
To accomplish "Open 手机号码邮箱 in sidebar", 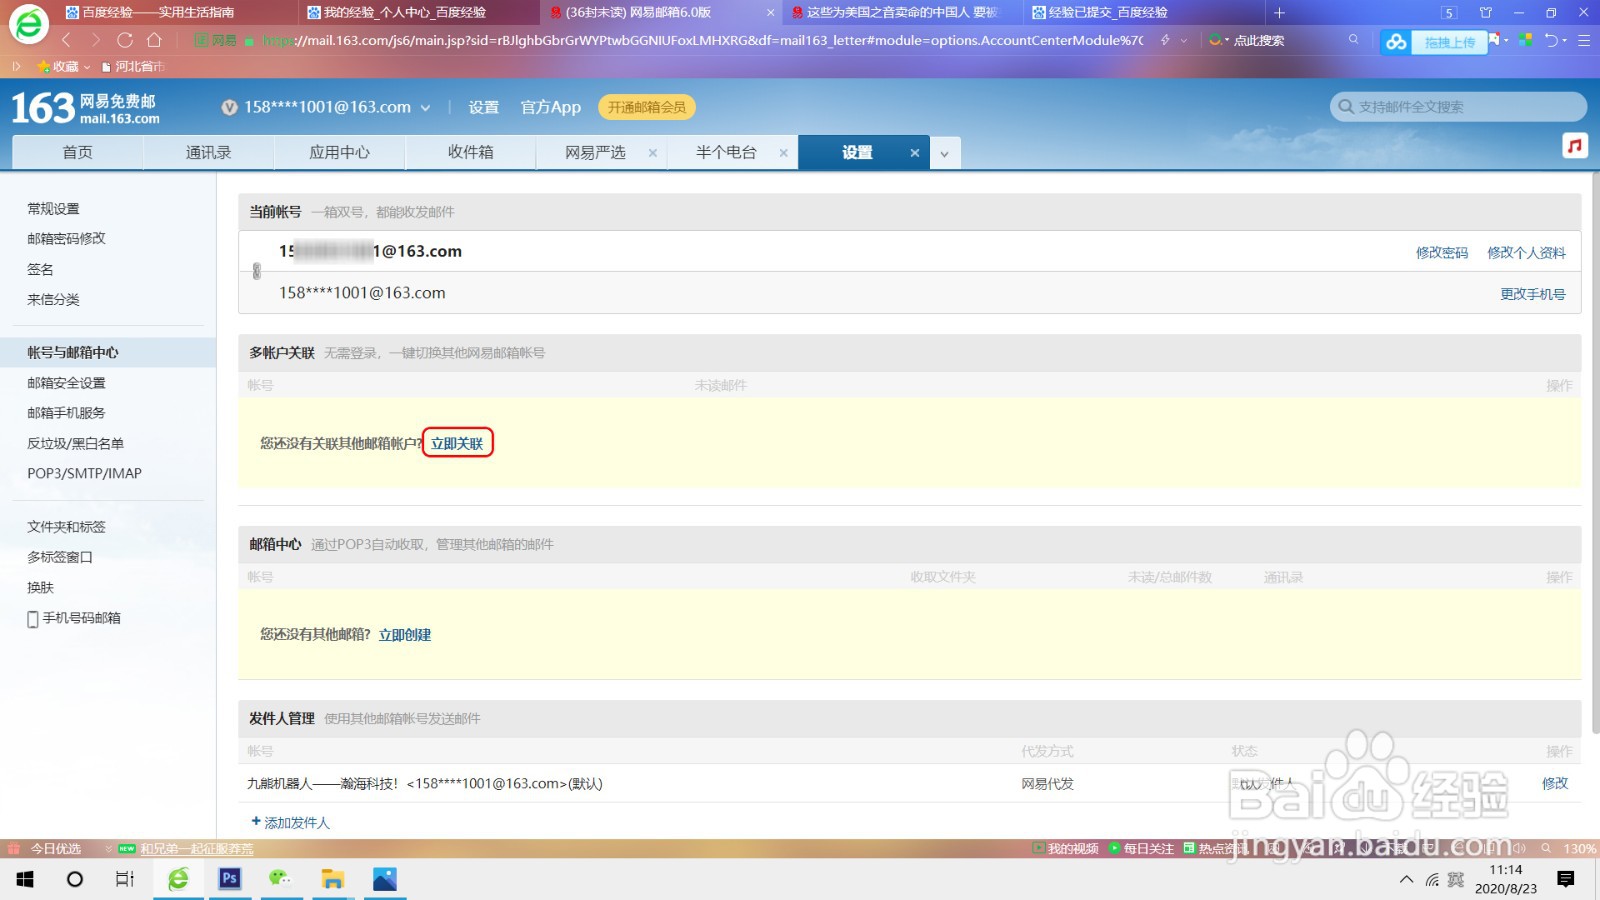I will 74,618.
